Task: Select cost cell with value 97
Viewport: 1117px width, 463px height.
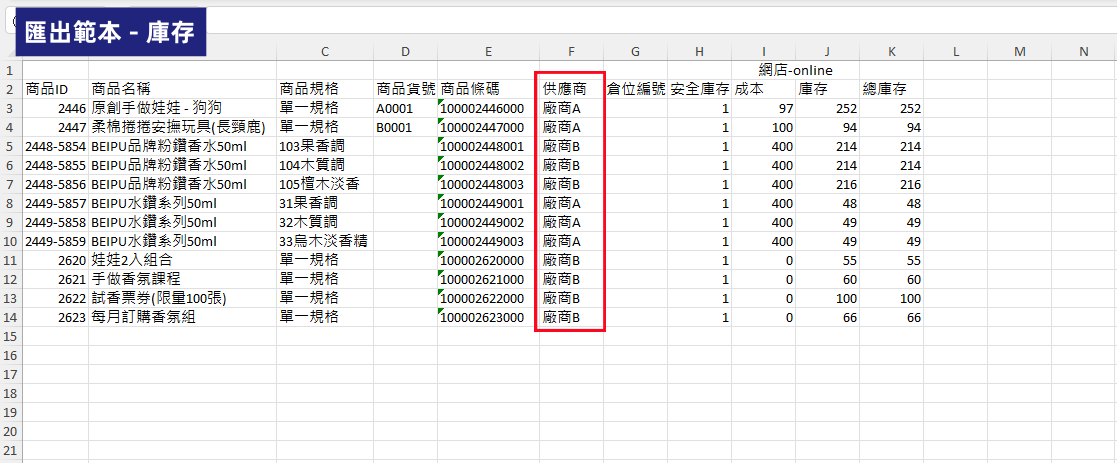Action: tap(764, 108)
